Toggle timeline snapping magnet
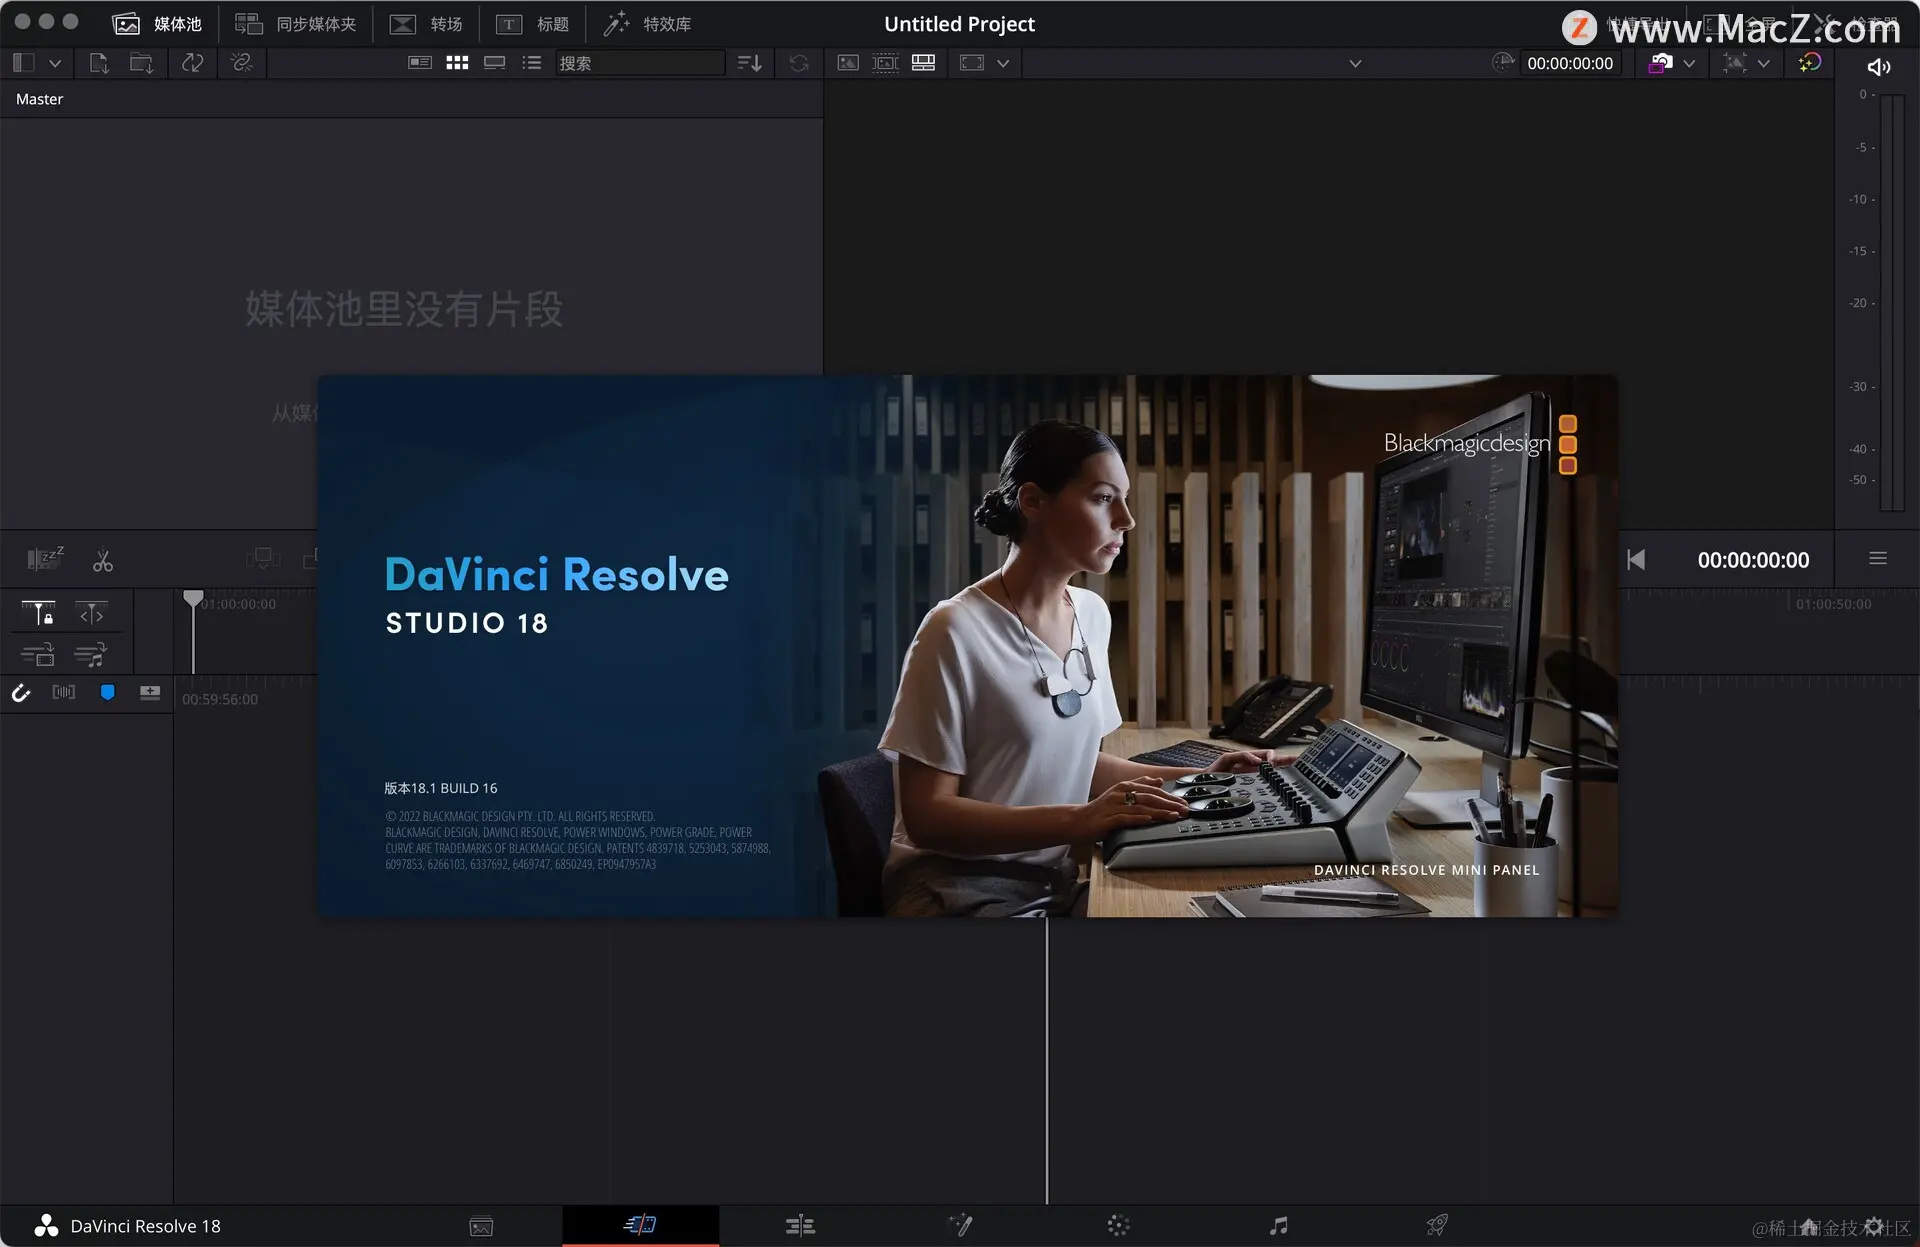This screenshot has height=1247, width=1920. [x=21, y=692]
